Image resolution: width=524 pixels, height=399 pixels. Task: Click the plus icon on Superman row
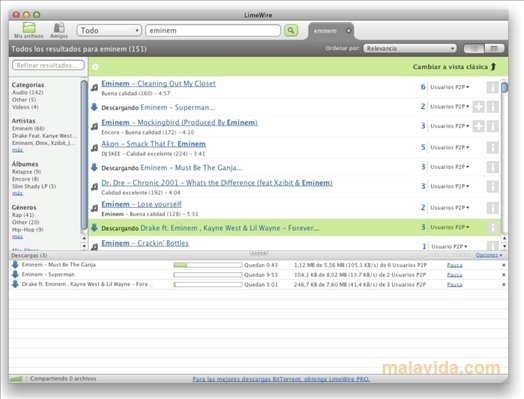click(478, 107)
